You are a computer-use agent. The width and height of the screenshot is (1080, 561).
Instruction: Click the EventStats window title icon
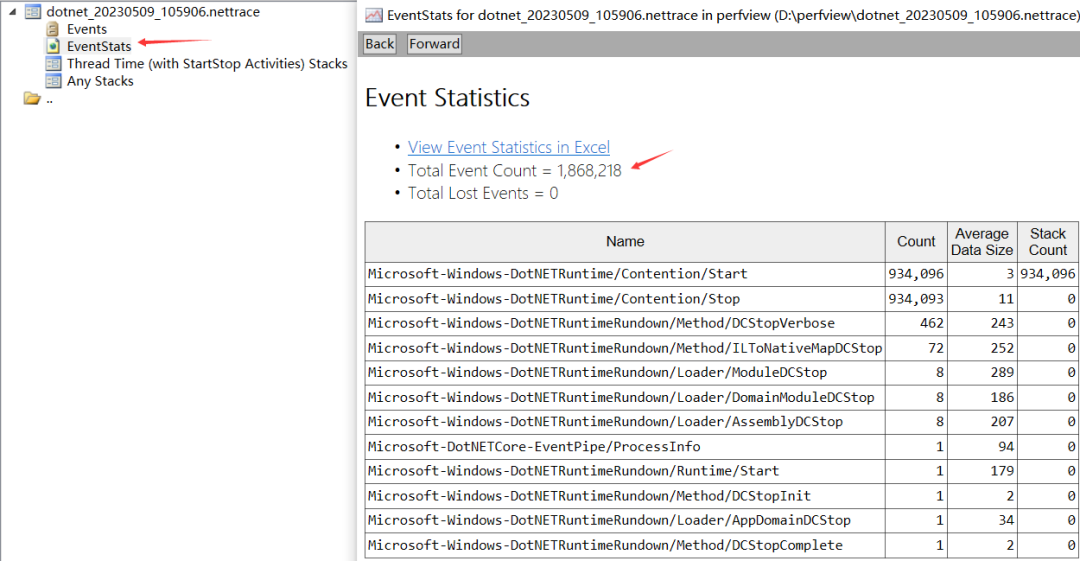point(373,15)
